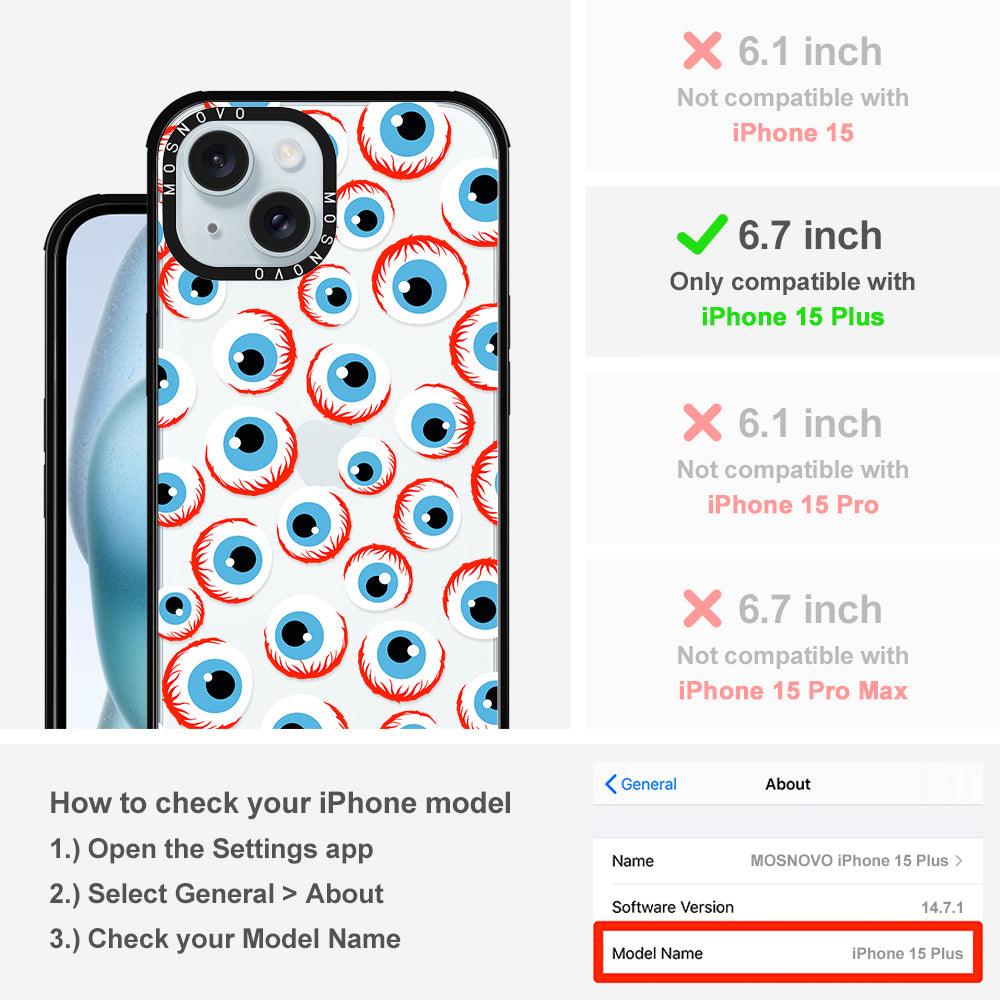Screen dimensions: 1000x1000
Task: Click the upper camera lens on the case
Action: click(x=219, y=160)
